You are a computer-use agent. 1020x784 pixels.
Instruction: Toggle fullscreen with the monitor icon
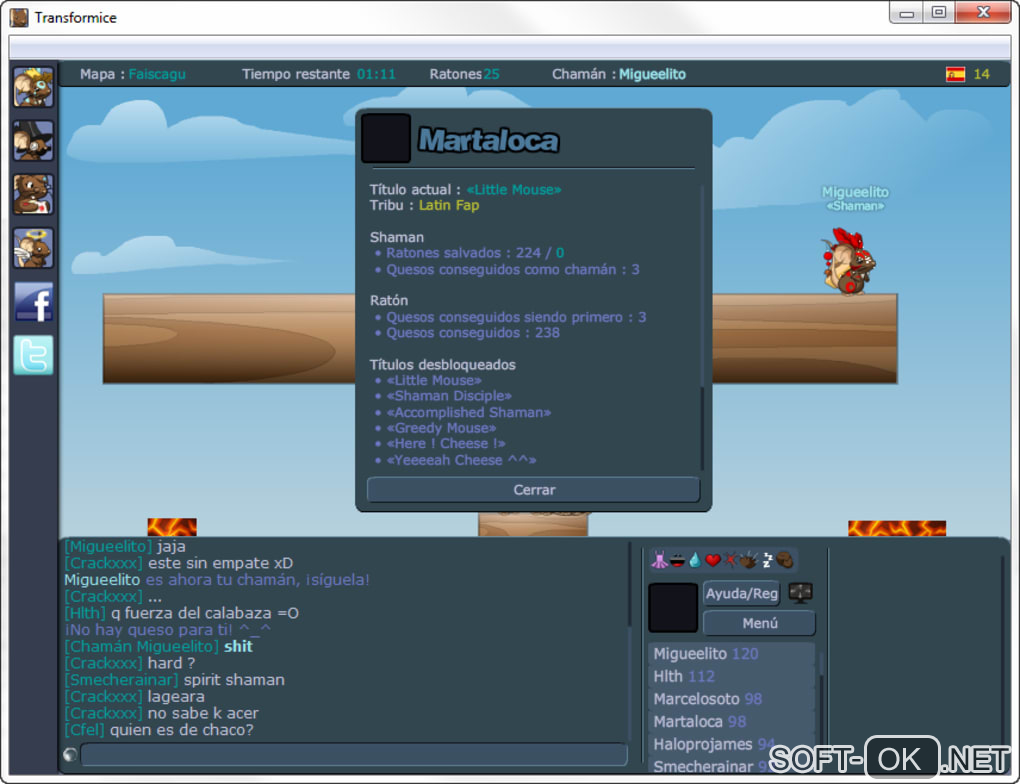coord(800,592)
